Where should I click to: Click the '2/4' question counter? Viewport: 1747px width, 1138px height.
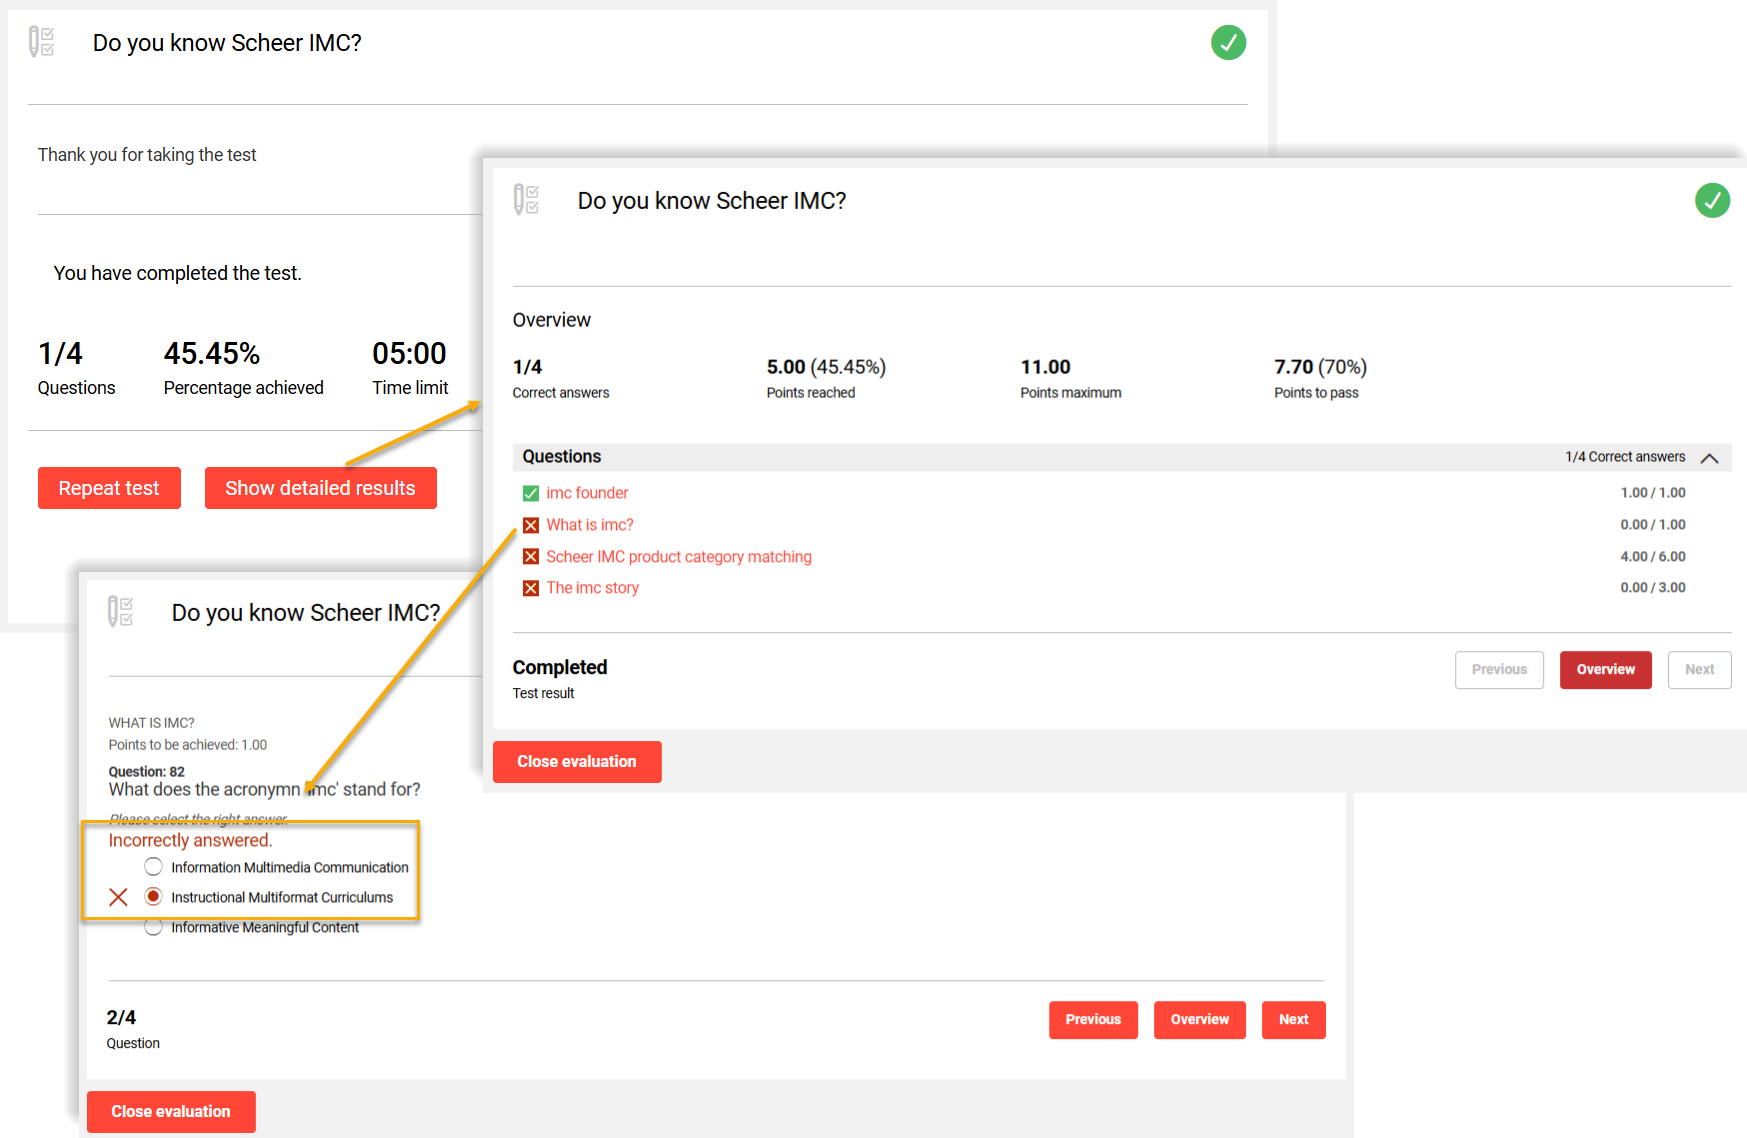pos(121,1018)
